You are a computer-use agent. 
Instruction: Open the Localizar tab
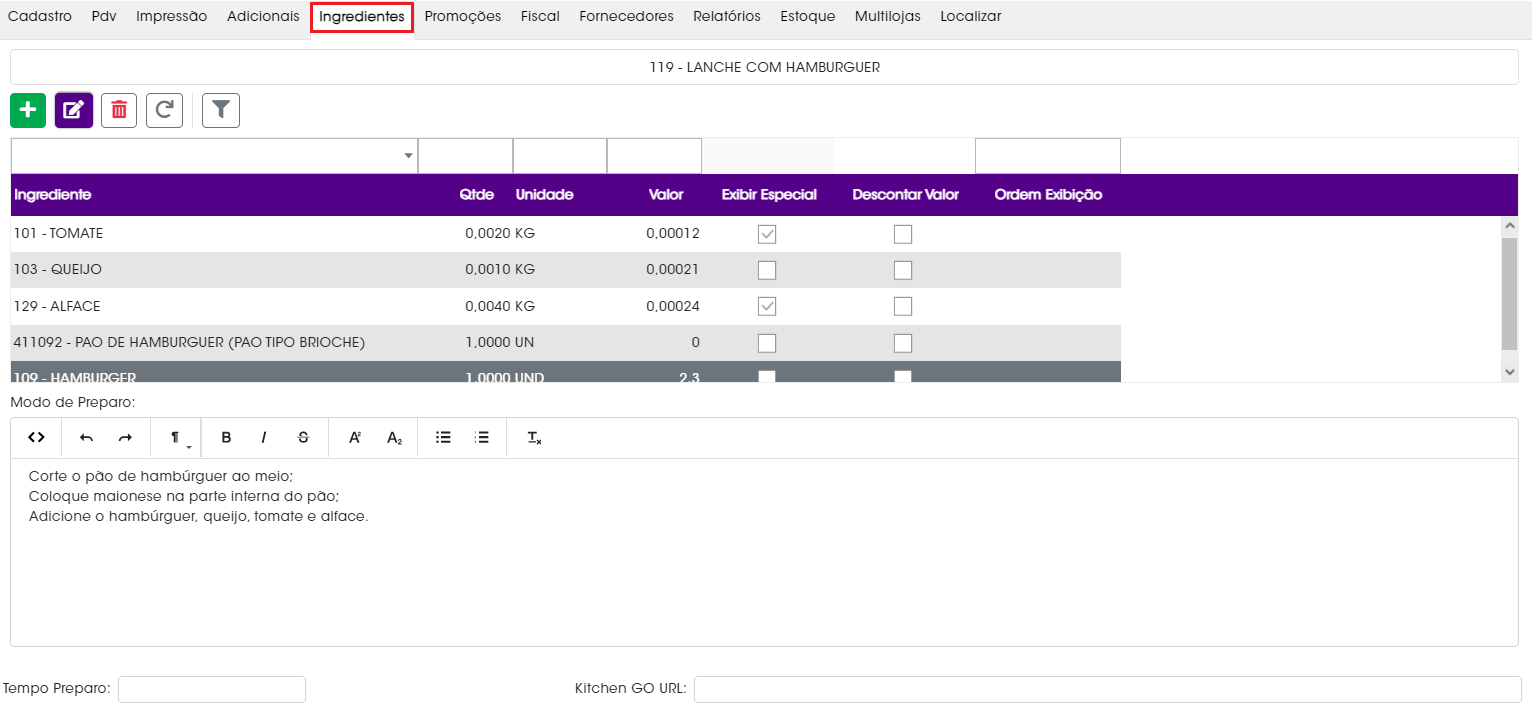pyautogui.click(x=971, y=17)
